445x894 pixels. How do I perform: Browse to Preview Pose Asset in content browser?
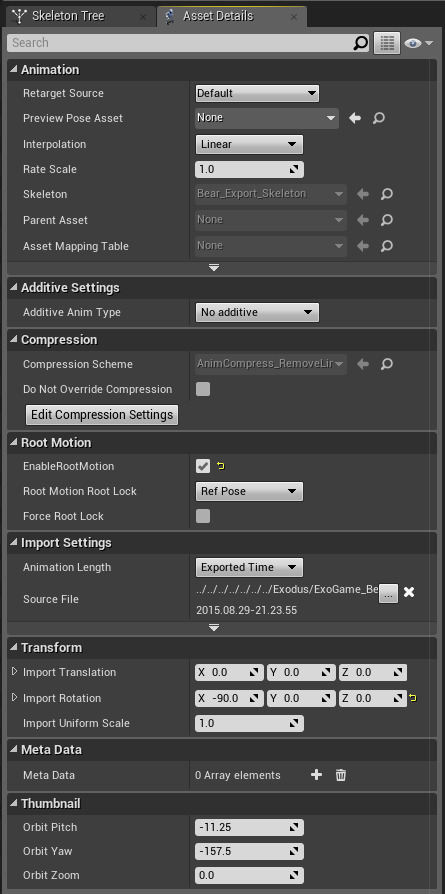[x=379, y=118]
